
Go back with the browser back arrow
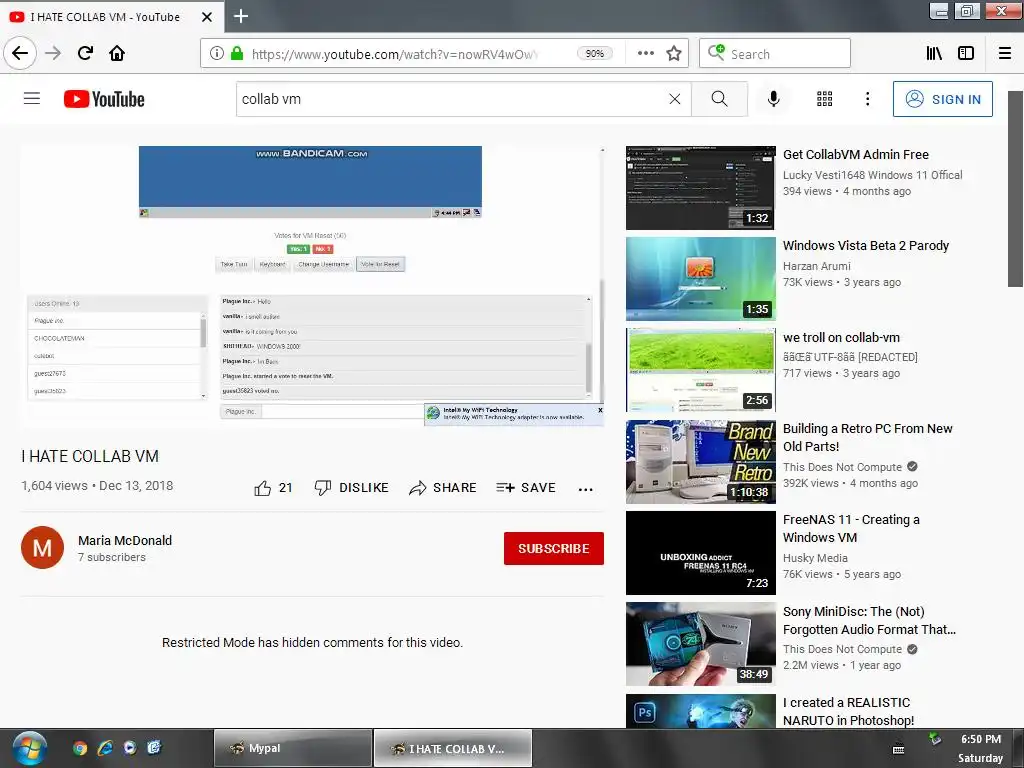[x=20, y=53]
